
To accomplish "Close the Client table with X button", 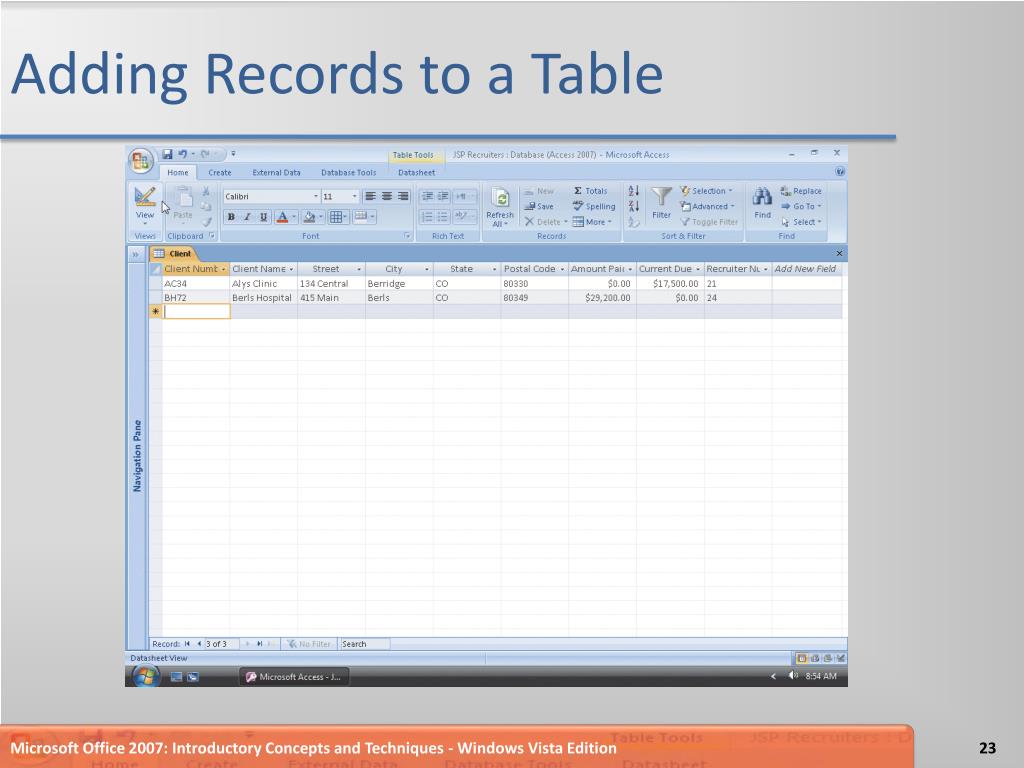I will [x=839, y=253].
